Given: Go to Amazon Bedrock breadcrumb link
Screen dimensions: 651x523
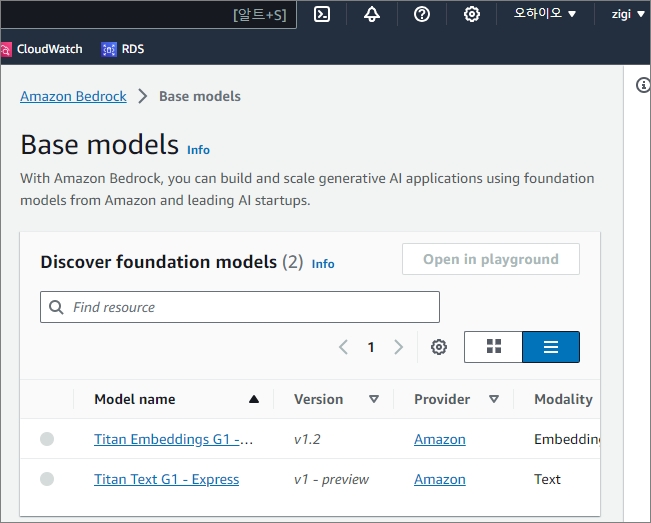Looking at the screenshot, I should coord(73,96).
